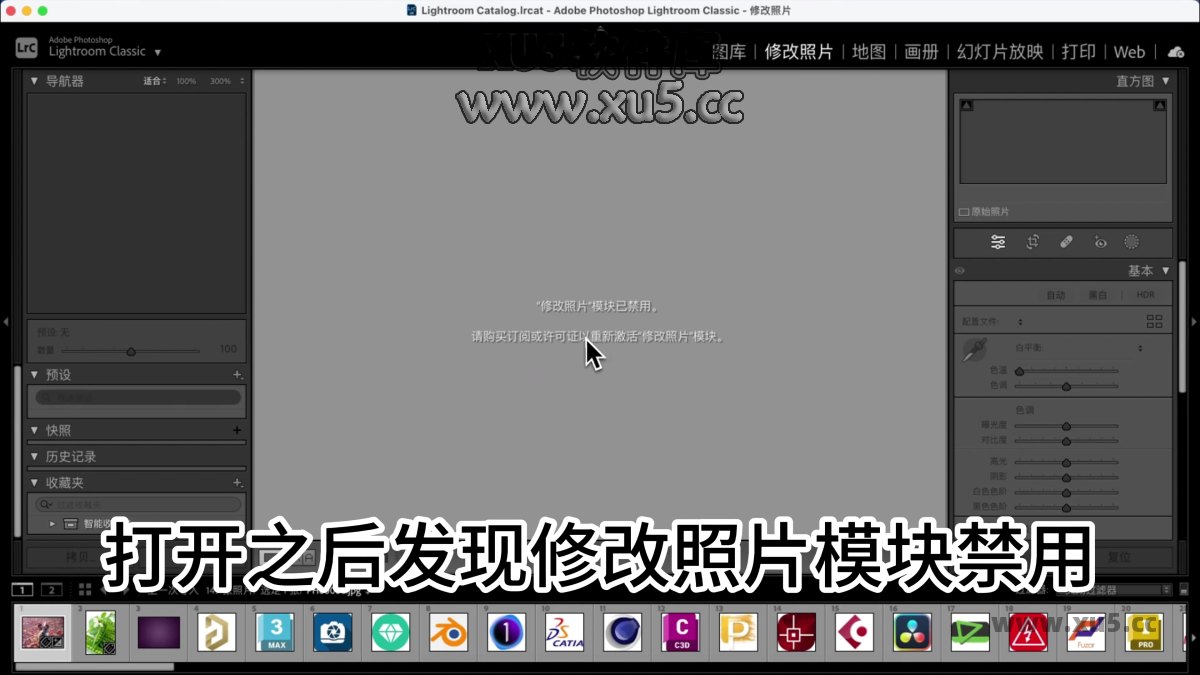Toggle the 基本 panel eye switch
1200x675 pixels.
pyautogui.click(x=959, y=270)
